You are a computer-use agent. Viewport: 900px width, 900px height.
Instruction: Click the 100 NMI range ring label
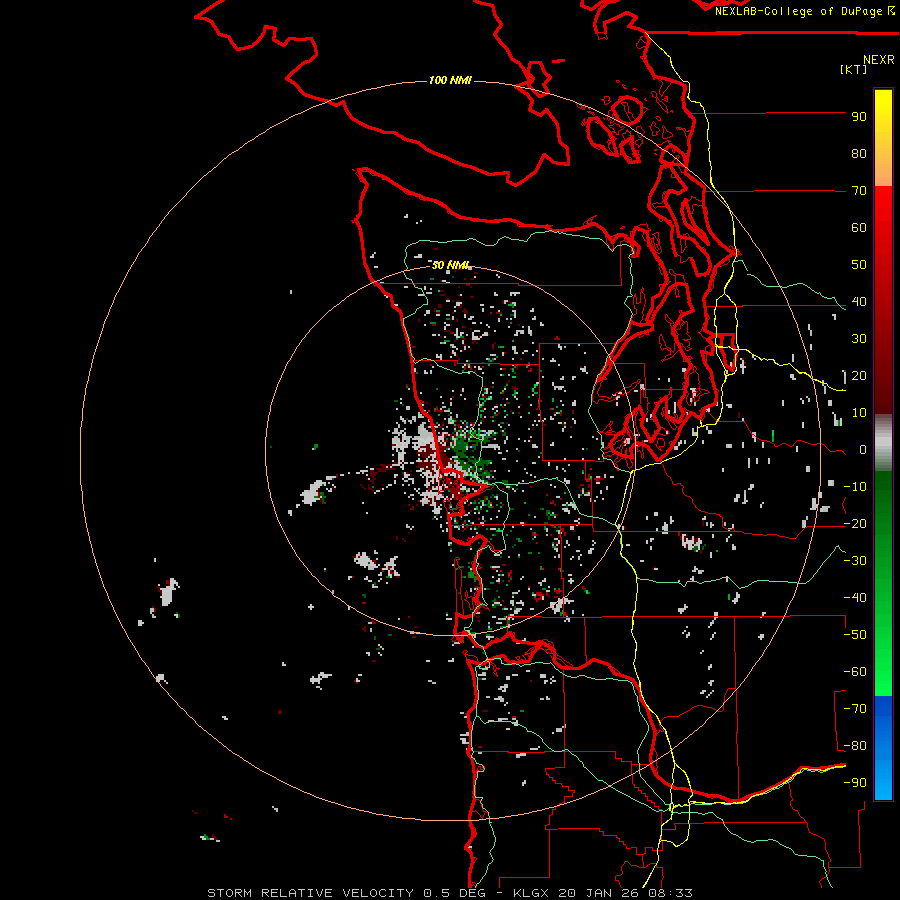(x=450, y=80)
